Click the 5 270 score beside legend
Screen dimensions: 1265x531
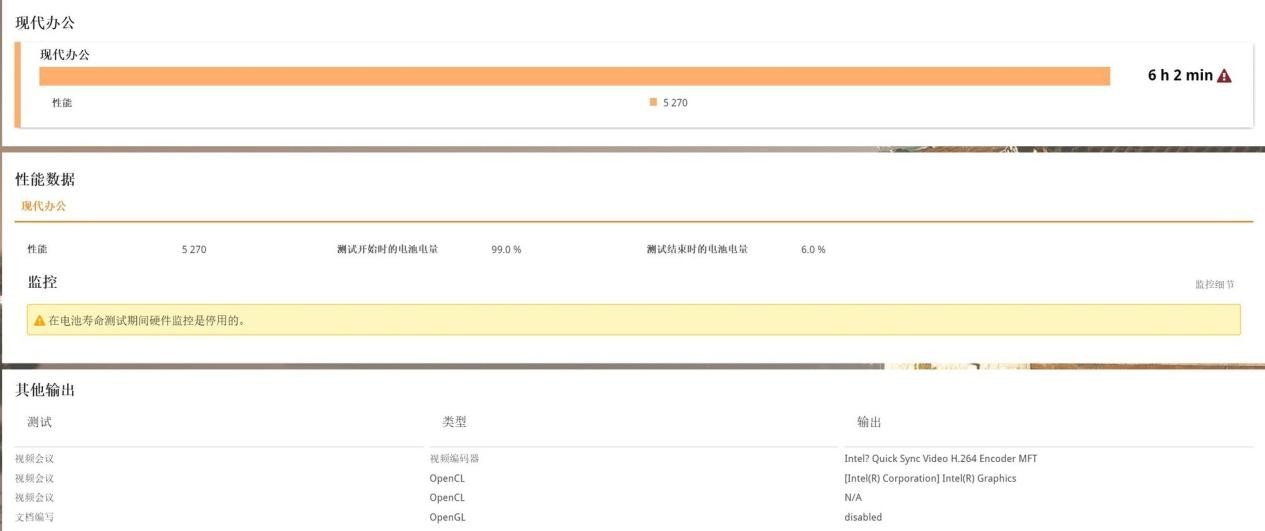(675, 103)
